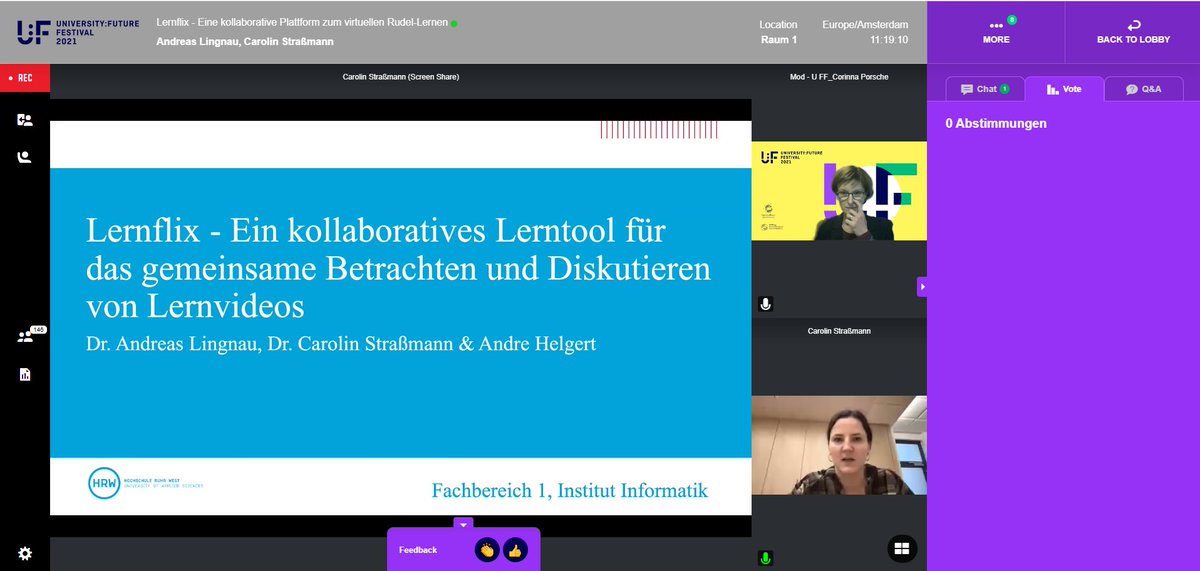Screen dimensions: 1200x571
Task: Click 'Carolin Straßmann (Screen Share)' label
Action: pos(400,77)
